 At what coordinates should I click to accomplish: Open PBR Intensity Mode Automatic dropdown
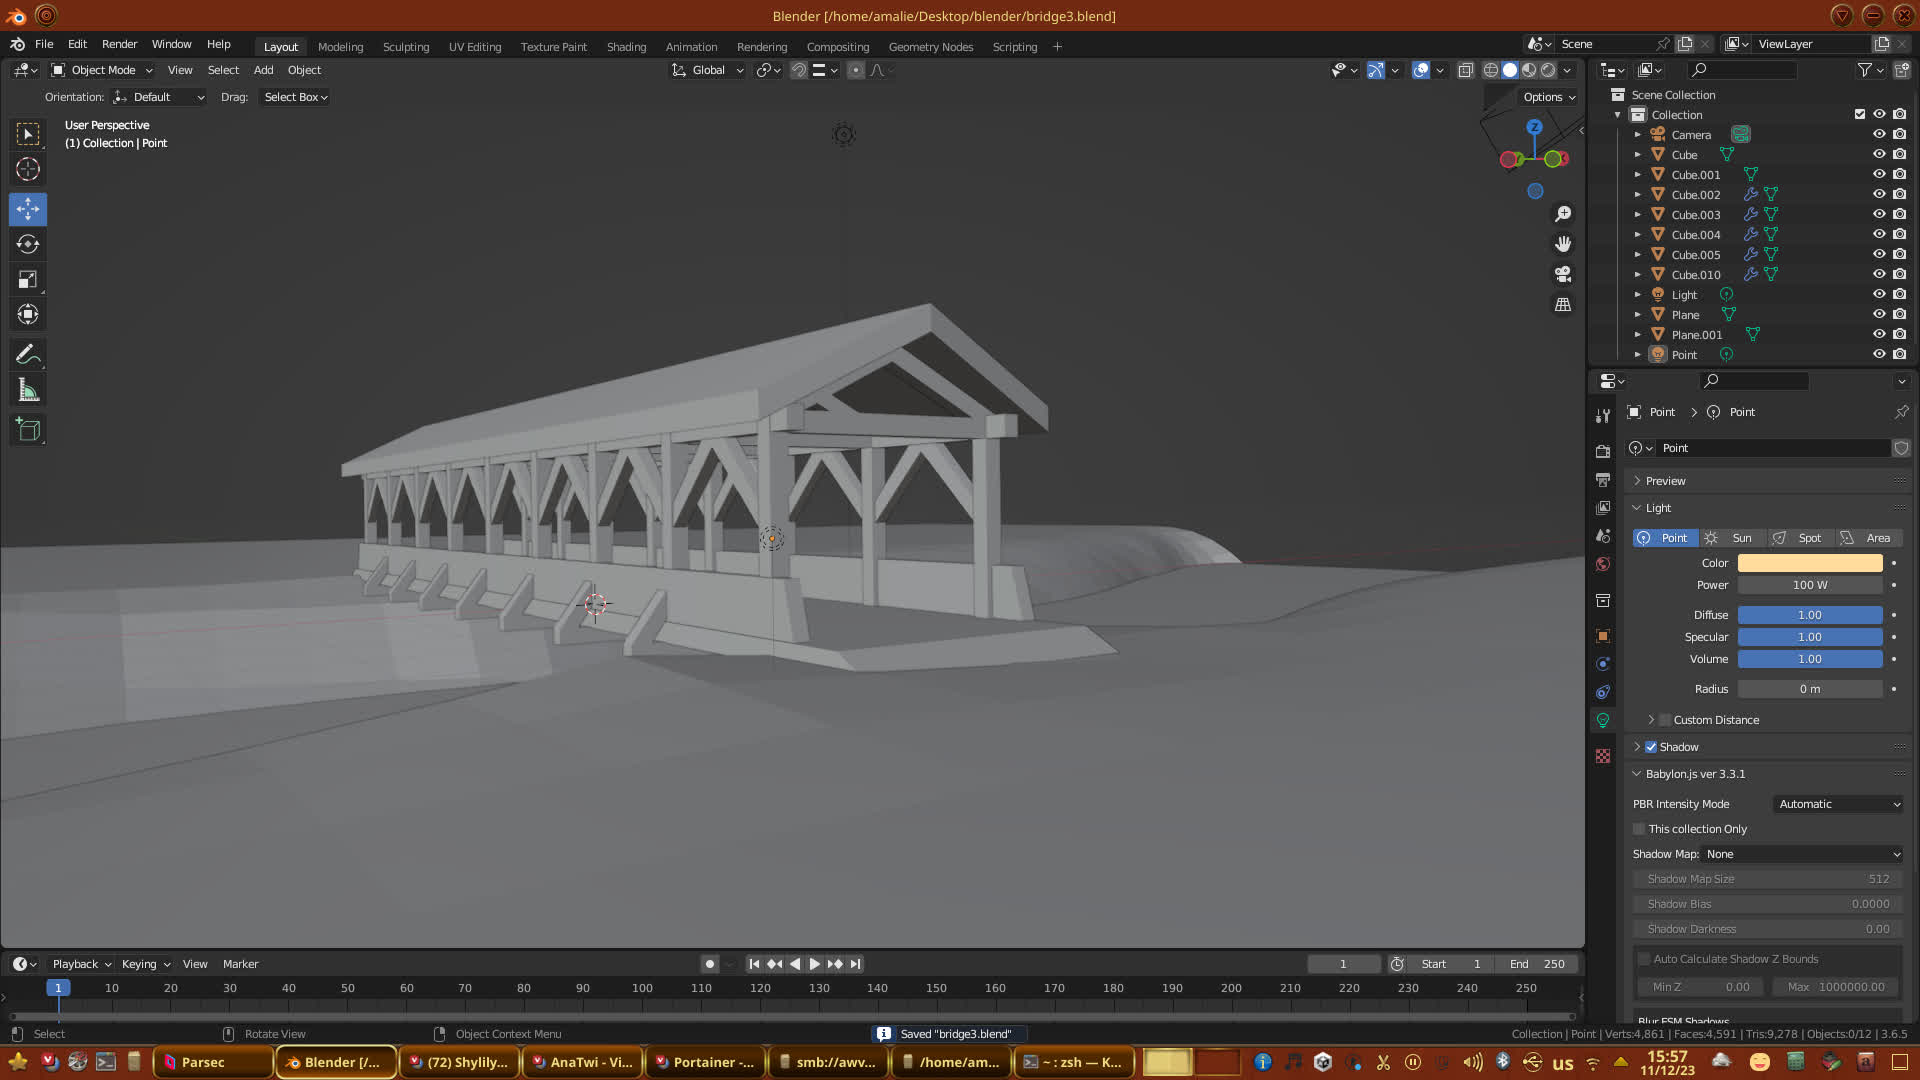tap(1838, 804)
